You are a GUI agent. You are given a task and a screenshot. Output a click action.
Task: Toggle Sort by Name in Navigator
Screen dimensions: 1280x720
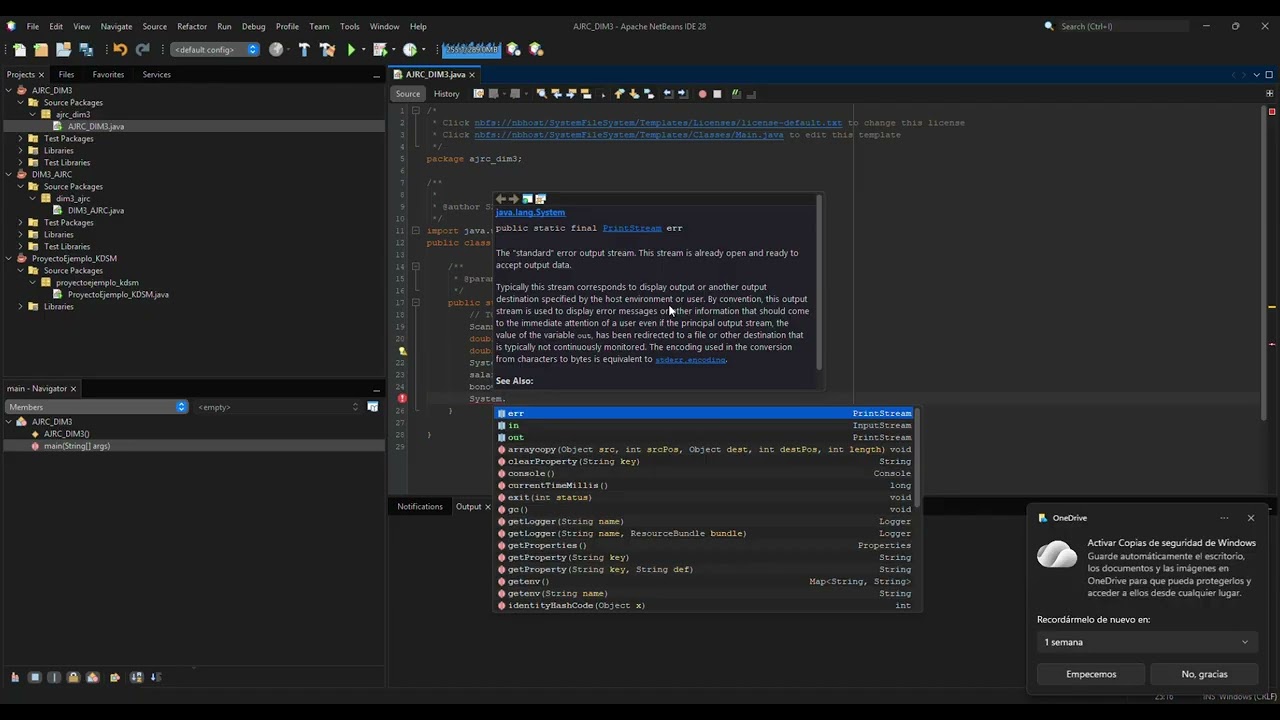(137, 677)
